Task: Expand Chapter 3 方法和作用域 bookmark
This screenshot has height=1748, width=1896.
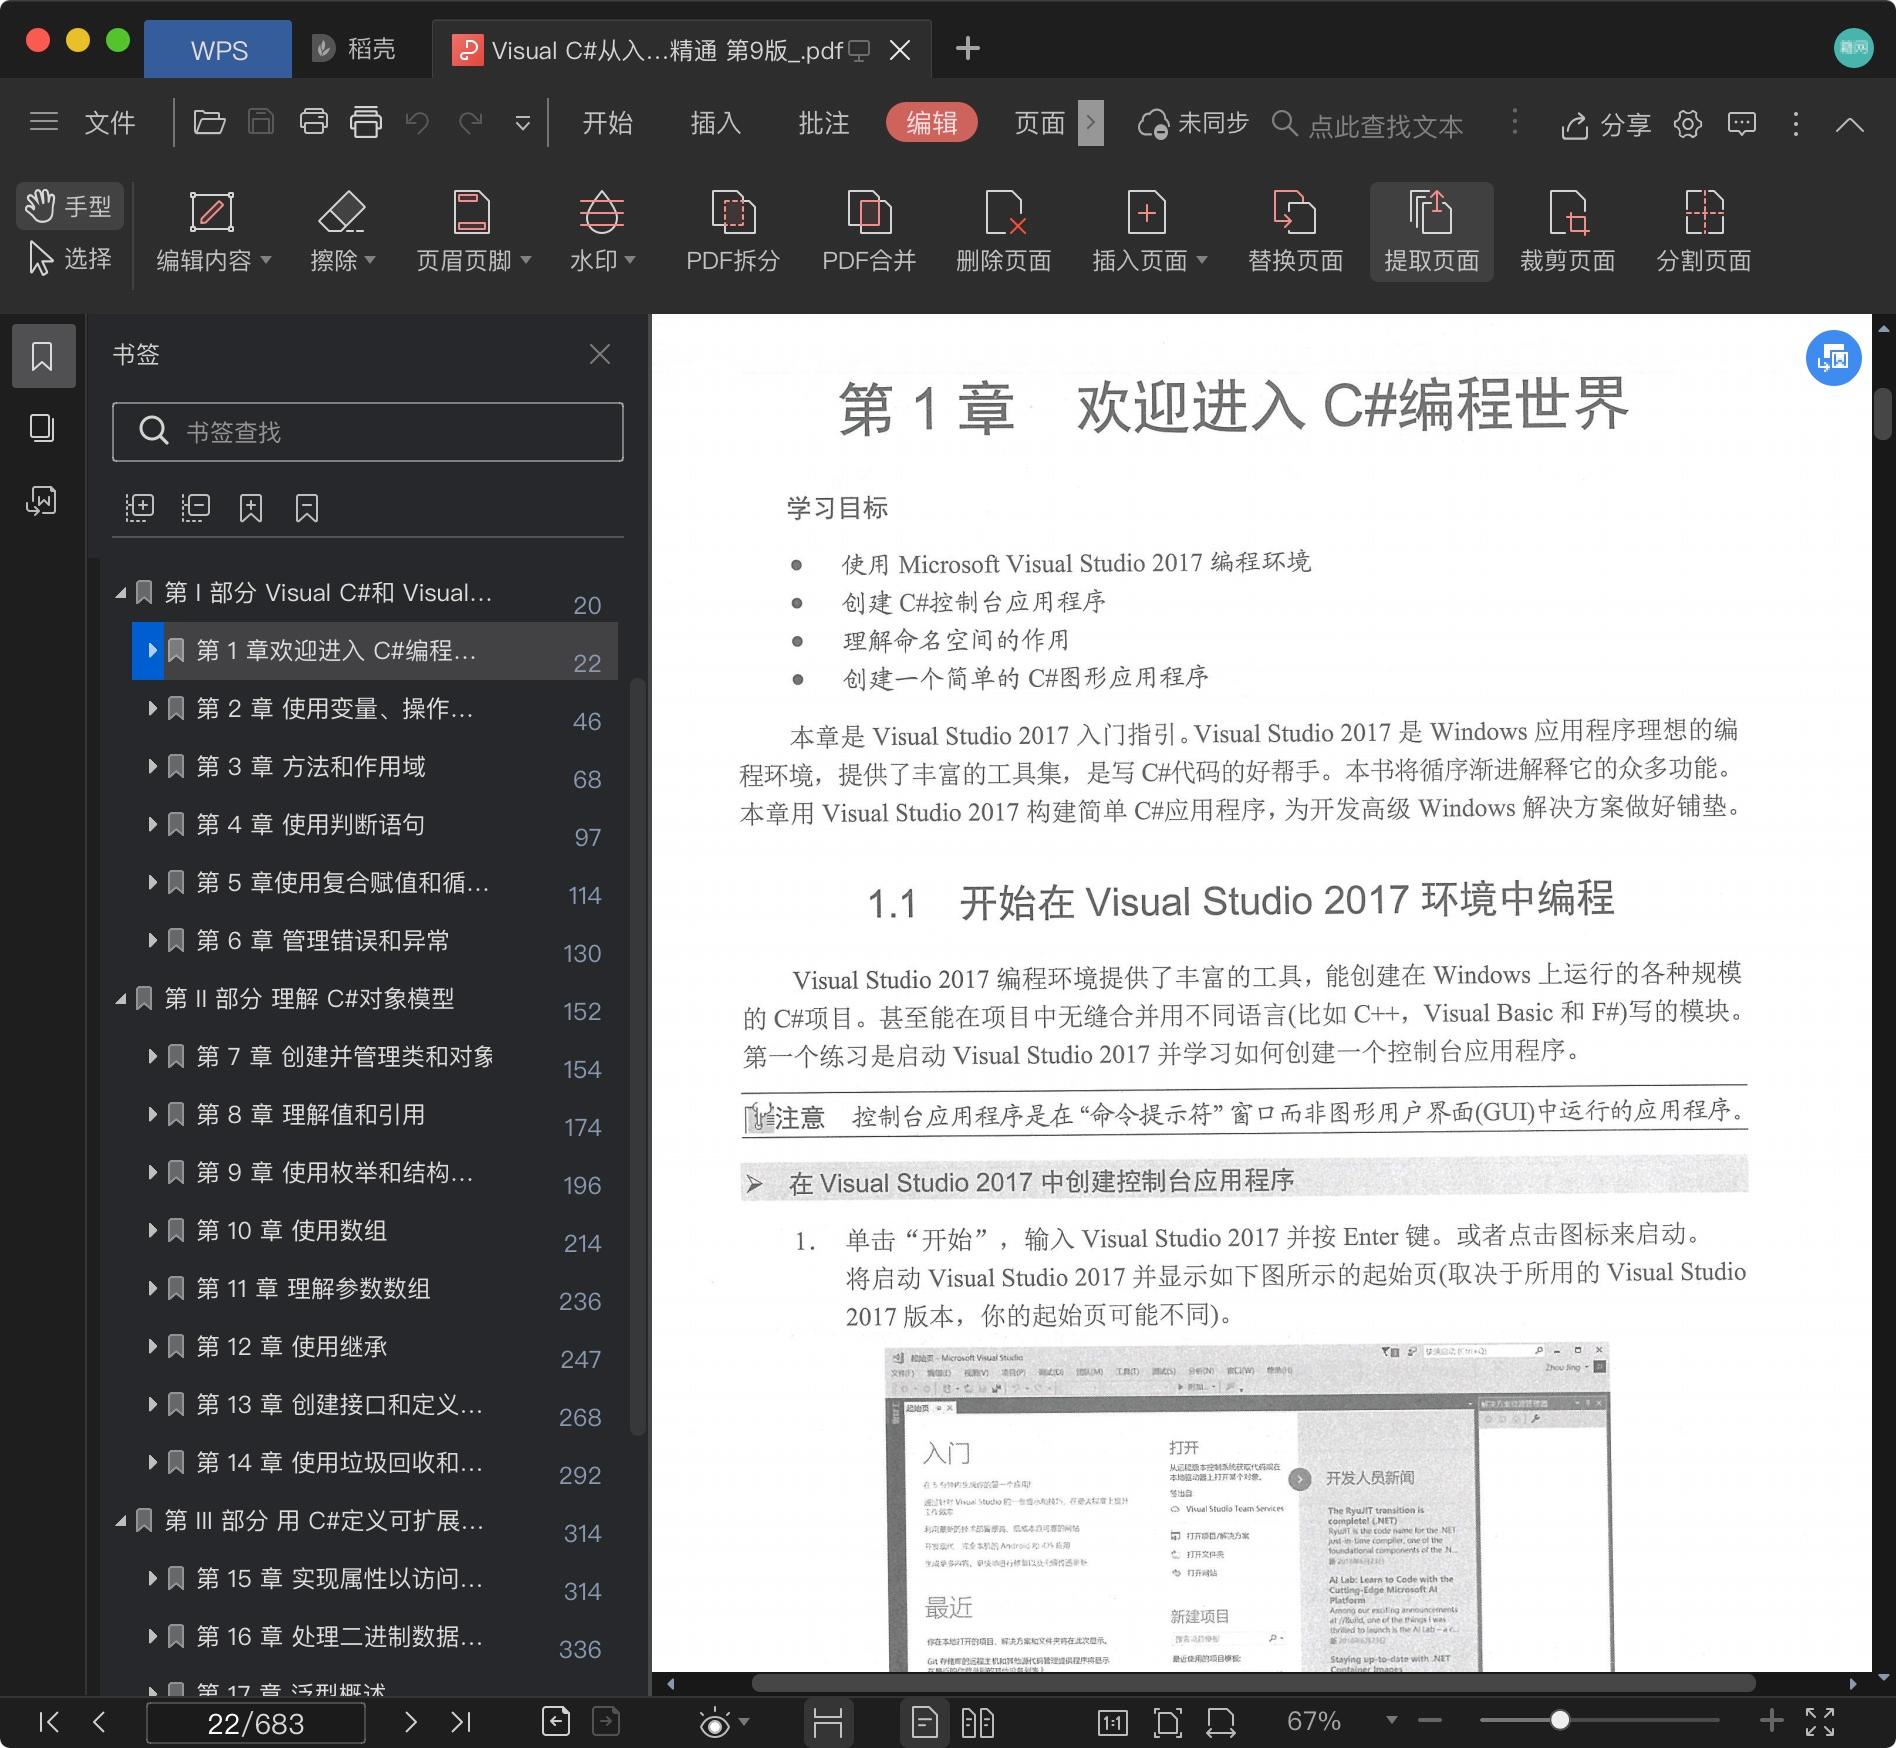Action: click(152, 766)
